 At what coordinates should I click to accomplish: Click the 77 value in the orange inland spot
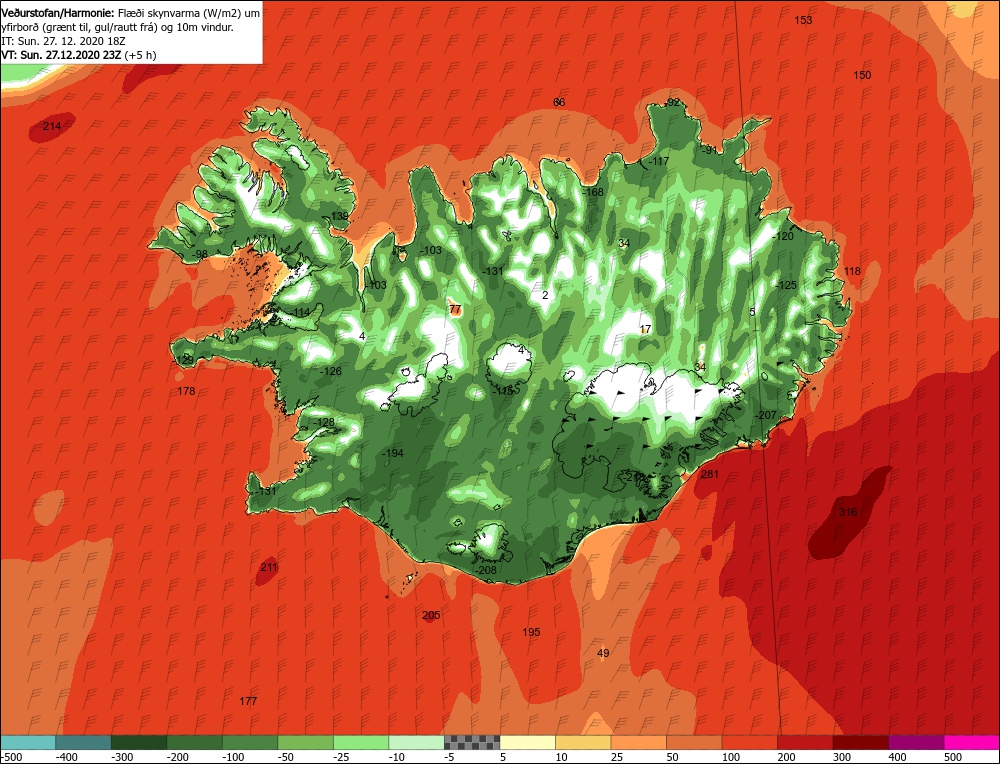click(x=455, y=309)
